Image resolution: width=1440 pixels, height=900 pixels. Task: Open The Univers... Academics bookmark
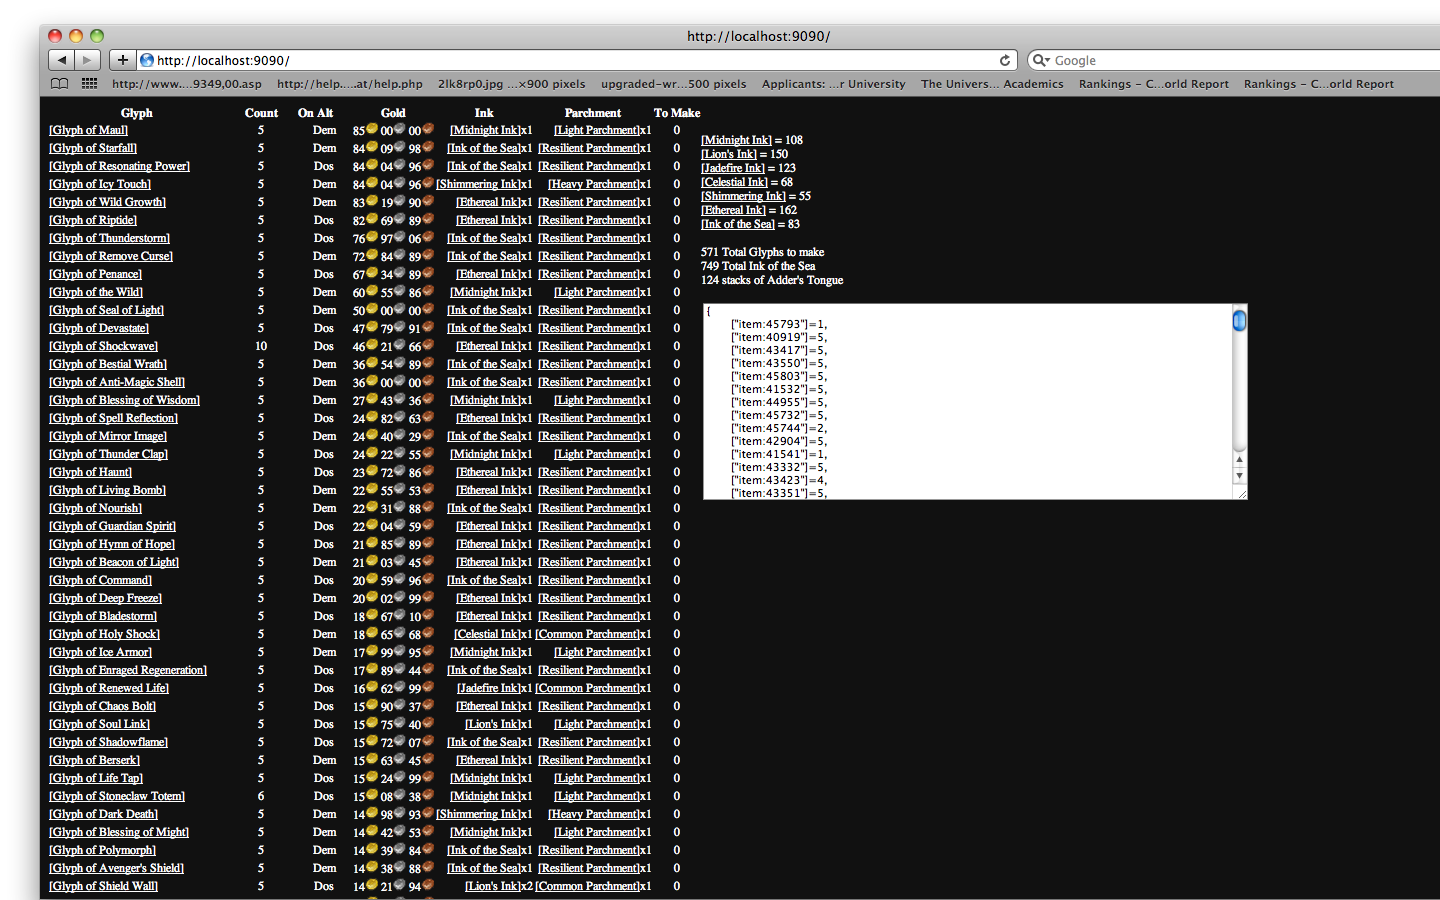click(x=992, y=84)
